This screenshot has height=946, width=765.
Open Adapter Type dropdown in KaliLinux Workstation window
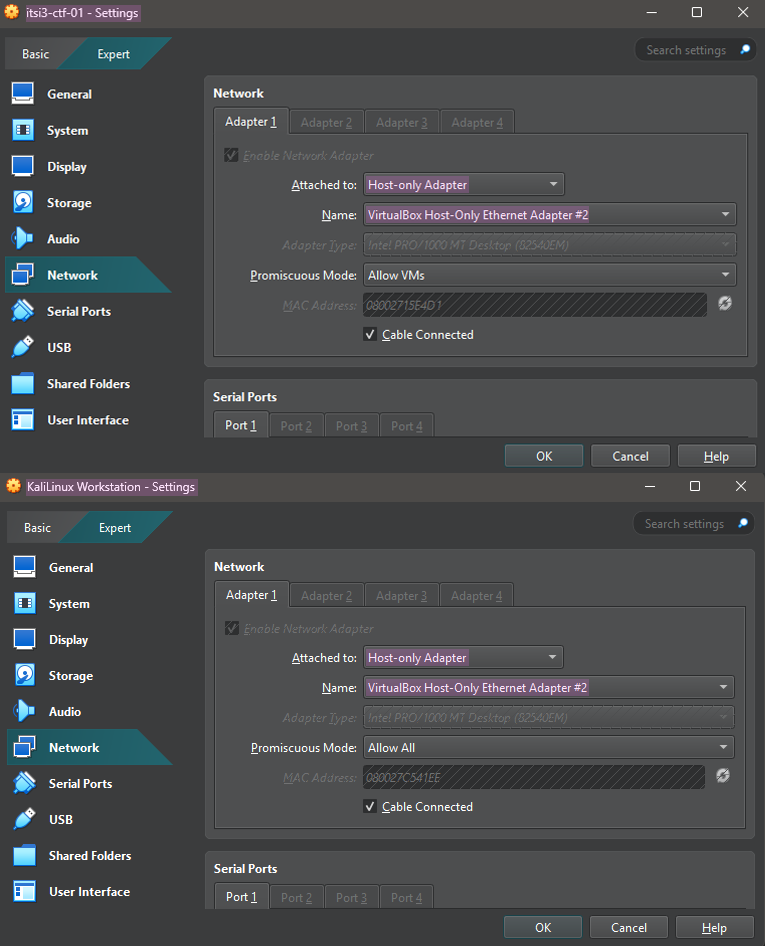click(x=548, y=717)
